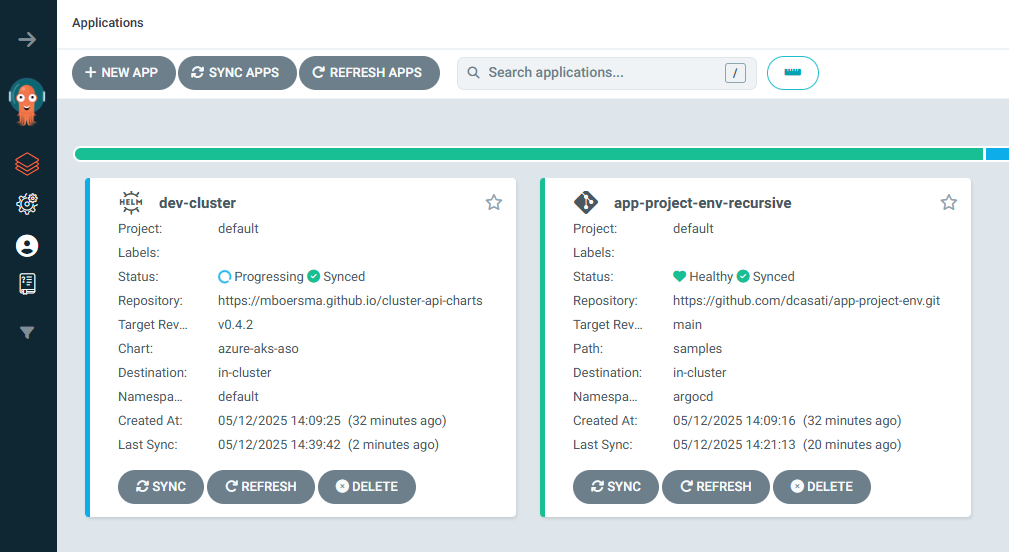Click the Progressing status icon on dev-cluster
The image size is (1009, 552).
click(225, 277)
